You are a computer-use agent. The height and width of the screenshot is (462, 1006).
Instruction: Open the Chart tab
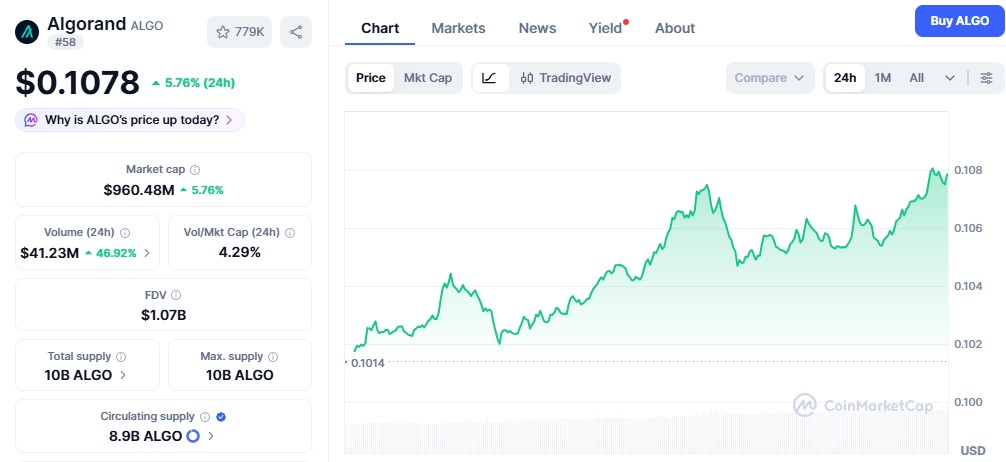[380, 28]
